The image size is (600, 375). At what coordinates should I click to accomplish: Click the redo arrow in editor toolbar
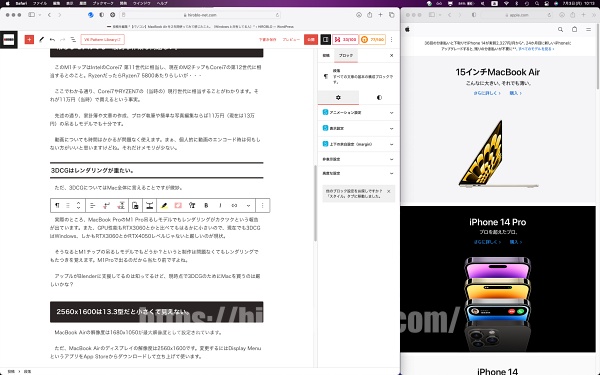(x=62, y=39)
